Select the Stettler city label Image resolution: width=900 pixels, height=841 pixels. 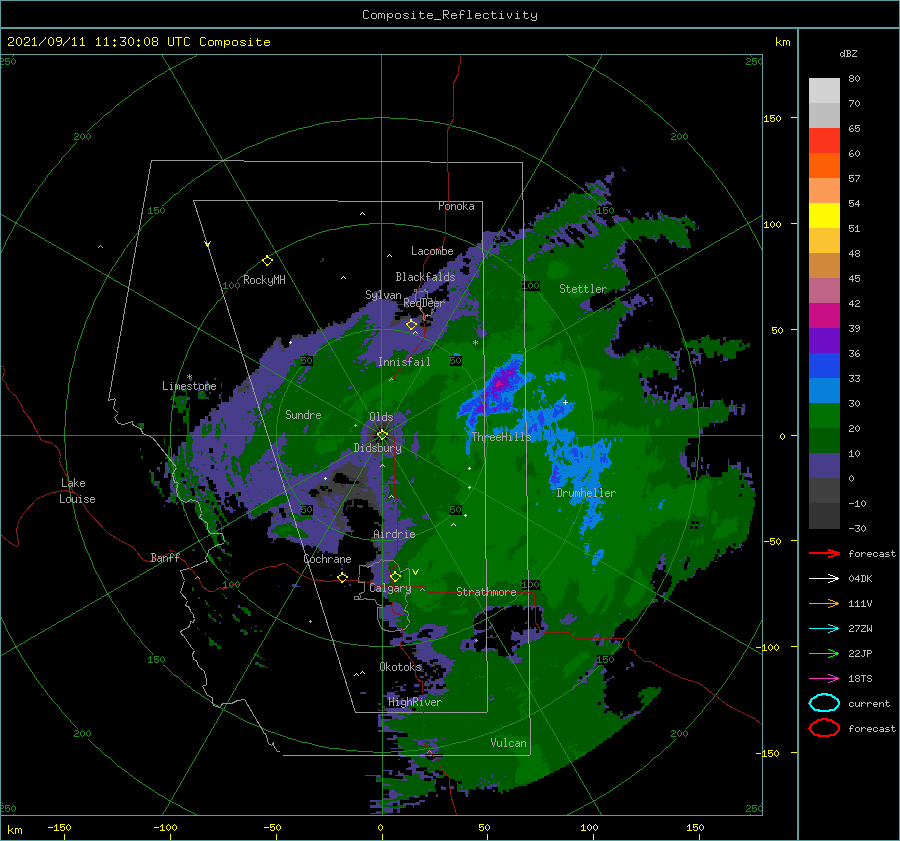[x=583, y=289]
